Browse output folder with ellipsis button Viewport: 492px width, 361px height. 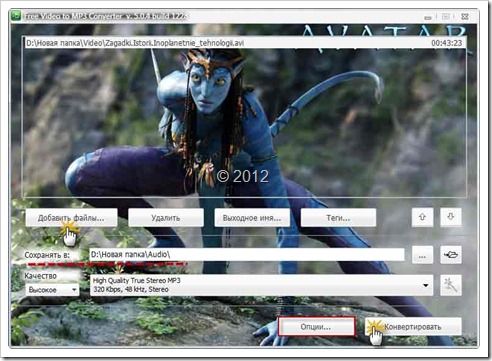coord(422,255)
